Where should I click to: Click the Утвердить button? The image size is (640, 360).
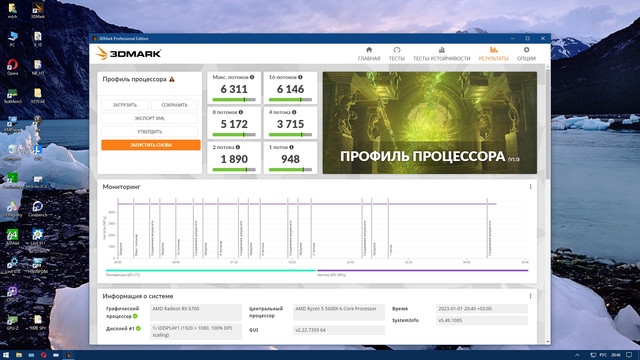[x=149, y=132]
